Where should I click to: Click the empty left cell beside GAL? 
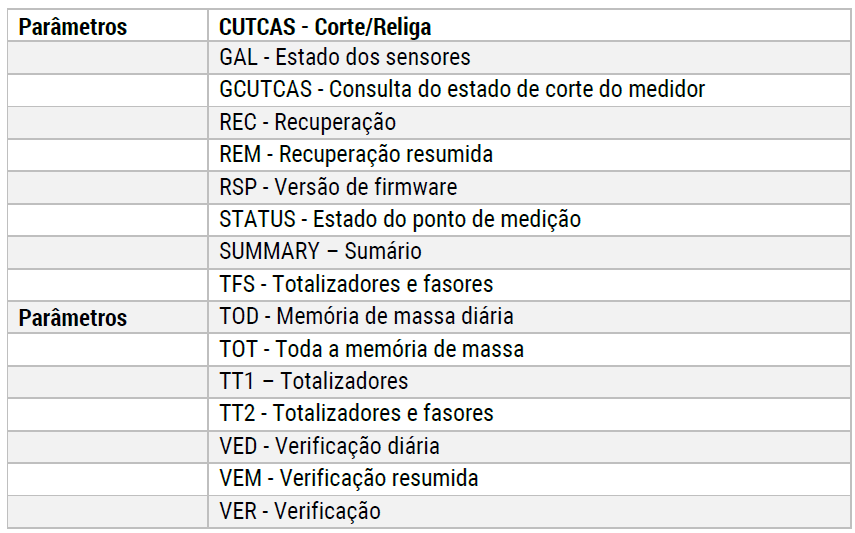109,58
